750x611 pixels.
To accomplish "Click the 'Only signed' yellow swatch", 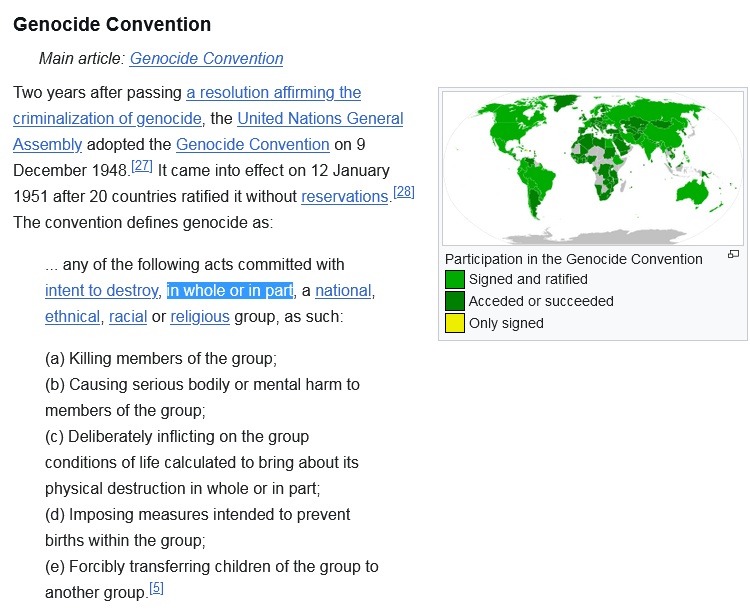I will pos(454,323).
